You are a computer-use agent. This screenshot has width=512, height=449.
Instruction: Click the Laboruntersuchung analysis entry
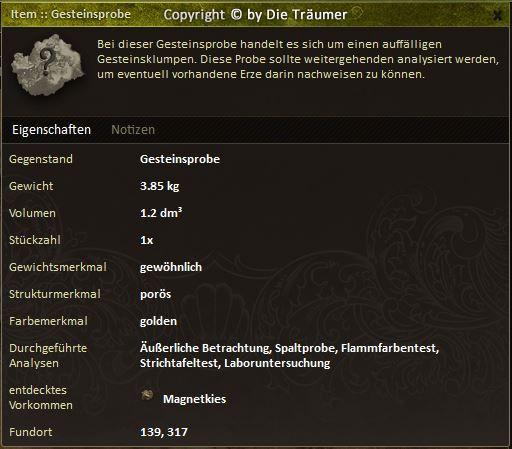pos(277,363)
